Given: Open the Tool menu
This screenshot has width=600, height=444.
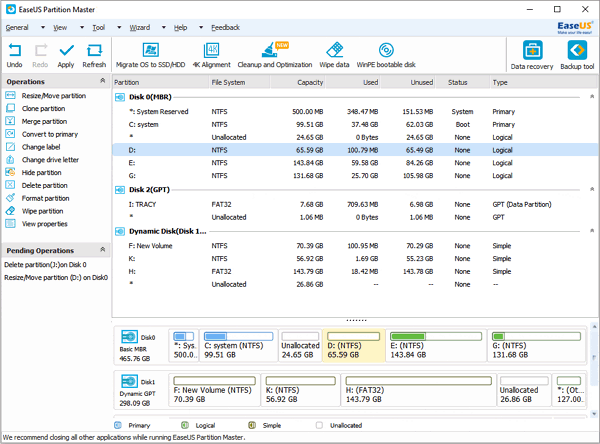Looking at the screenshot, I should coord(98,28).
